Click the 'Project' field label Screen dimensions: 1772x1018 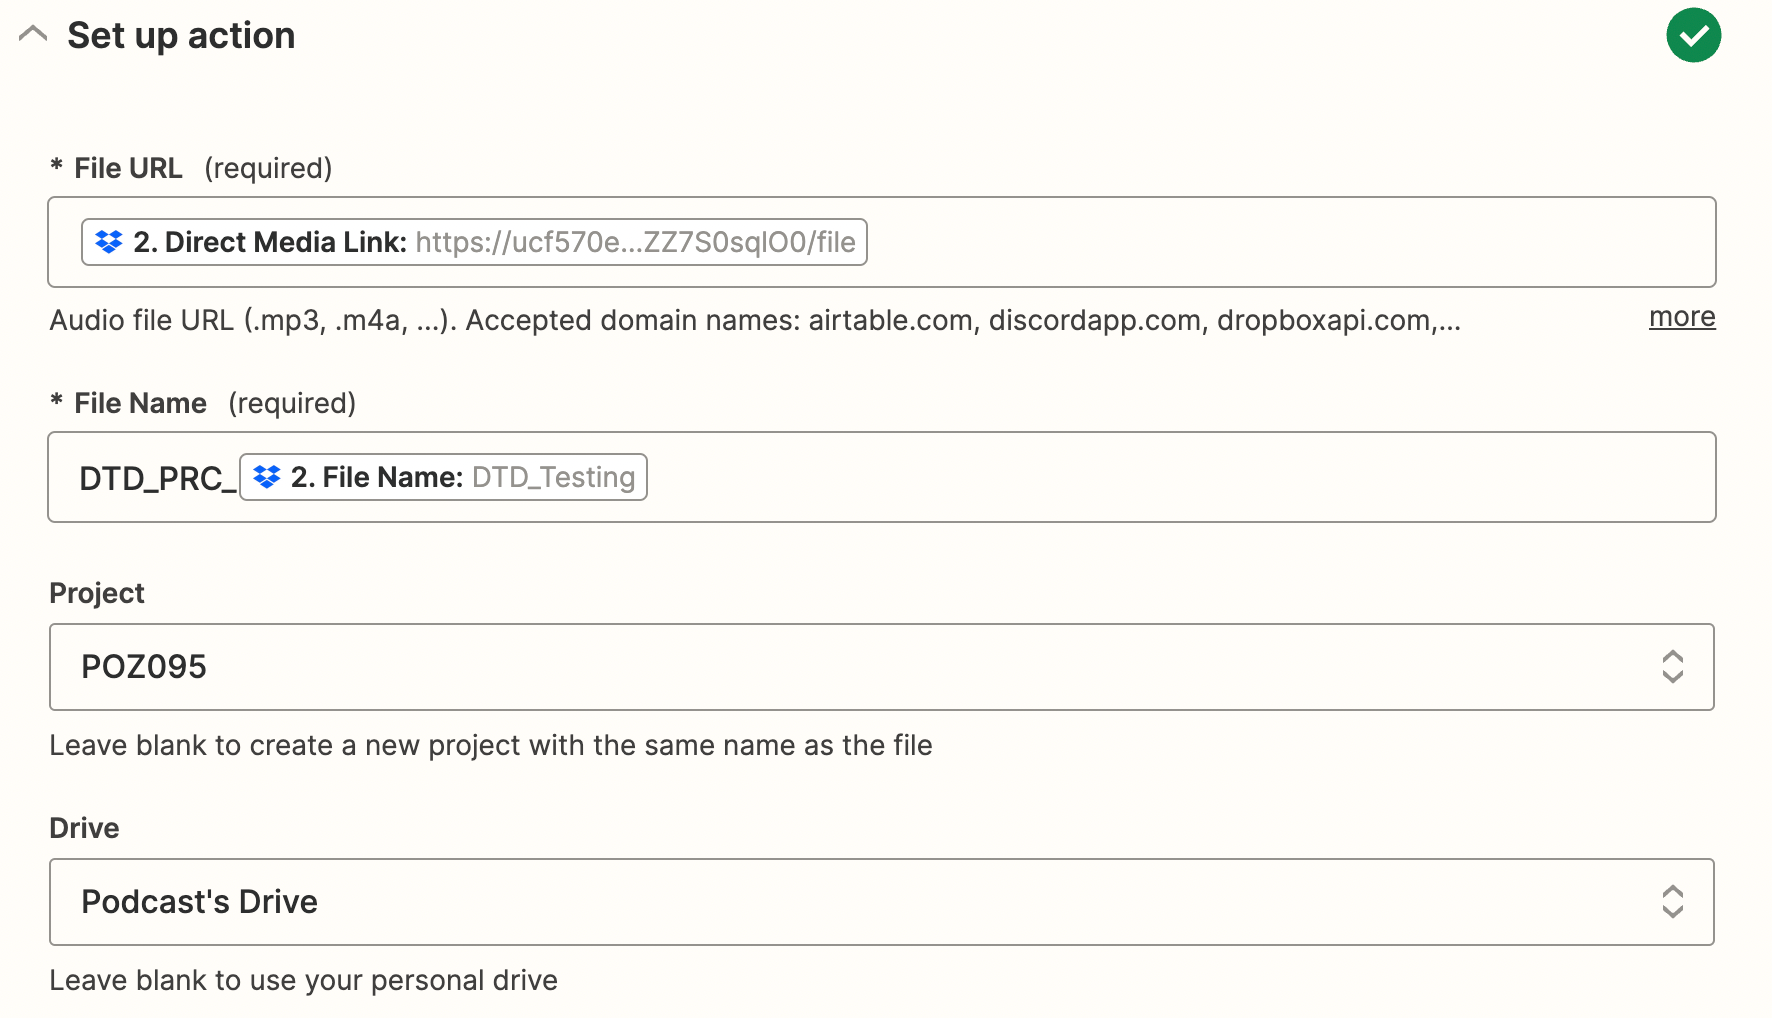coord(97,593)
